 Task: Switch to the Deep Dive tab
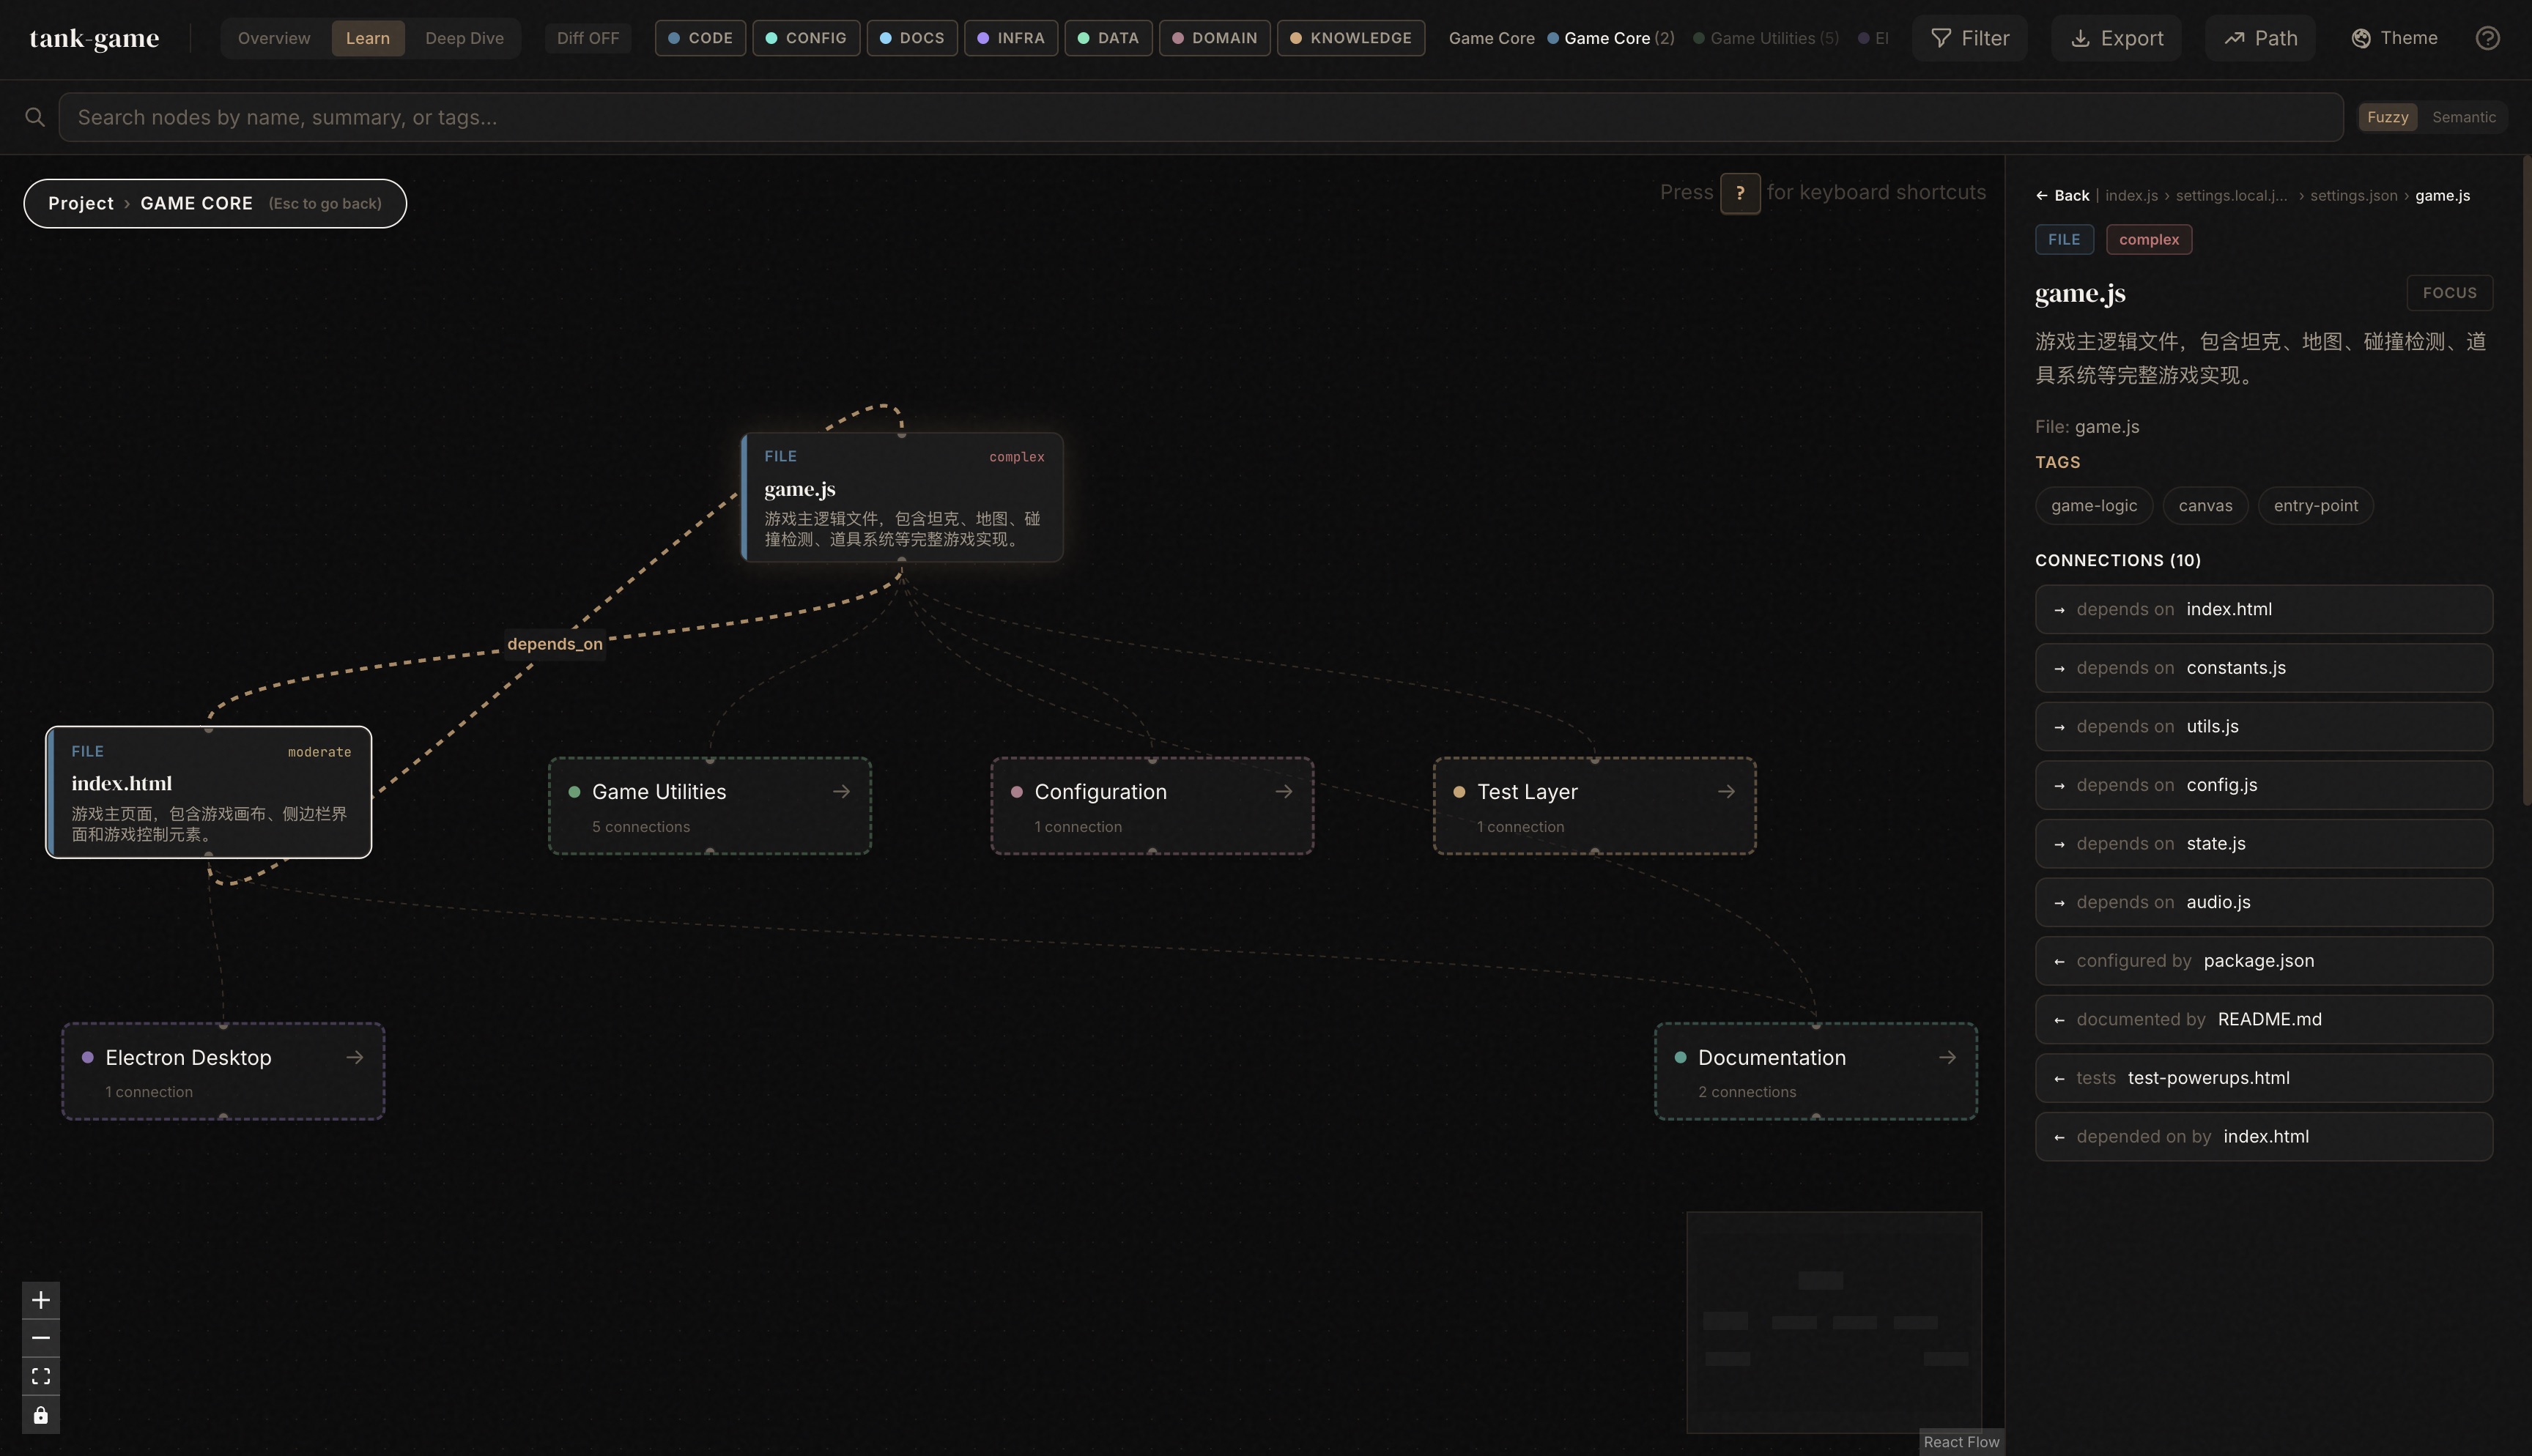pyautogui.click(x=464, y=38)
